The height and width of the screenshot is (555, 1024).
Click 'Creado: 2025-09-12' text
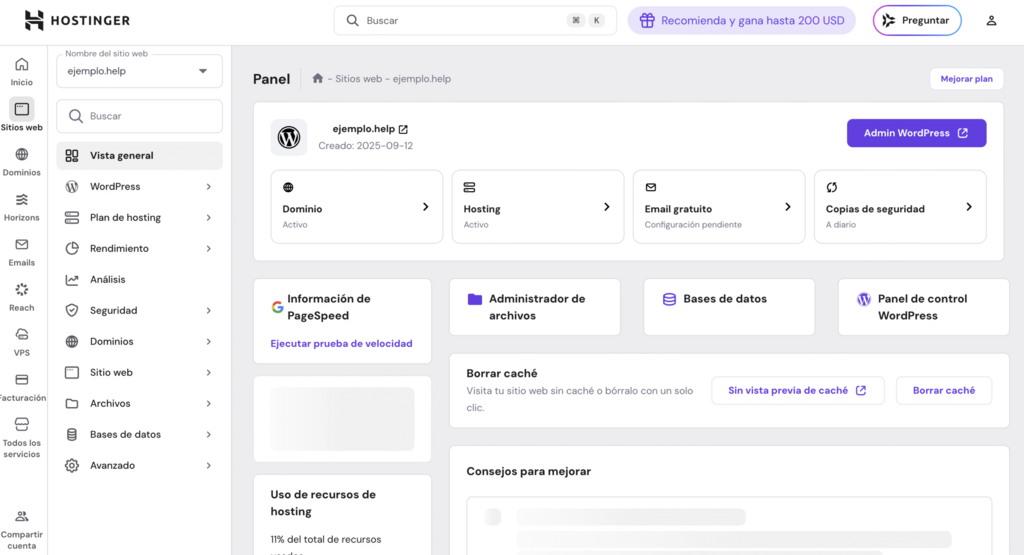[x=366, y=146]
